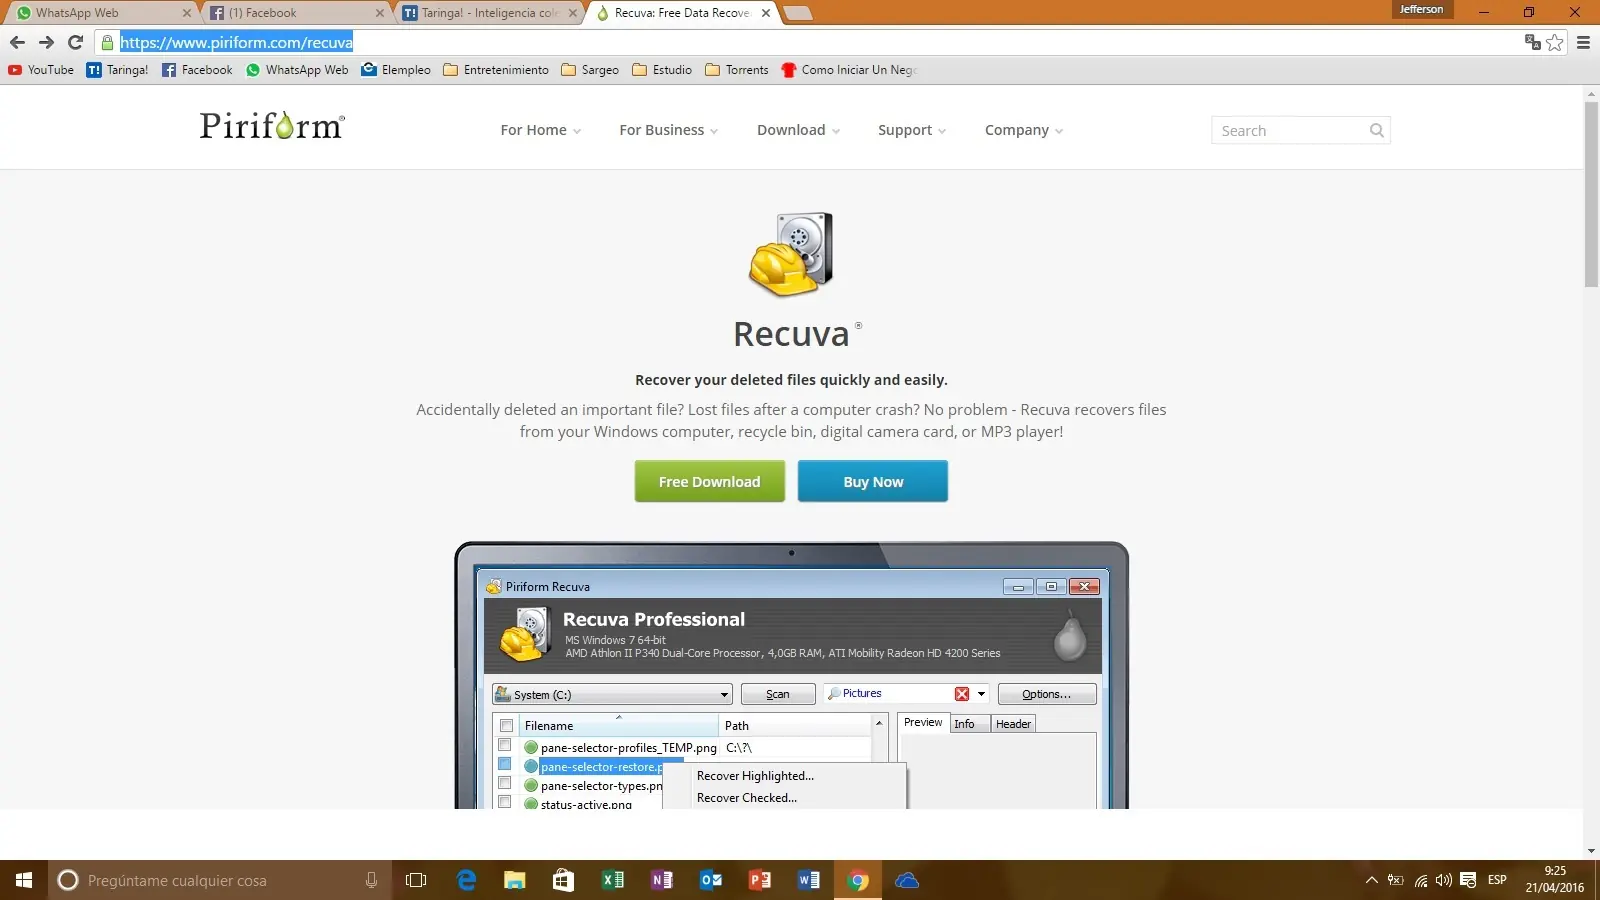Switch to the Chrome taskbar icon
Screen dimensions: 1600x900
[858, 880]
